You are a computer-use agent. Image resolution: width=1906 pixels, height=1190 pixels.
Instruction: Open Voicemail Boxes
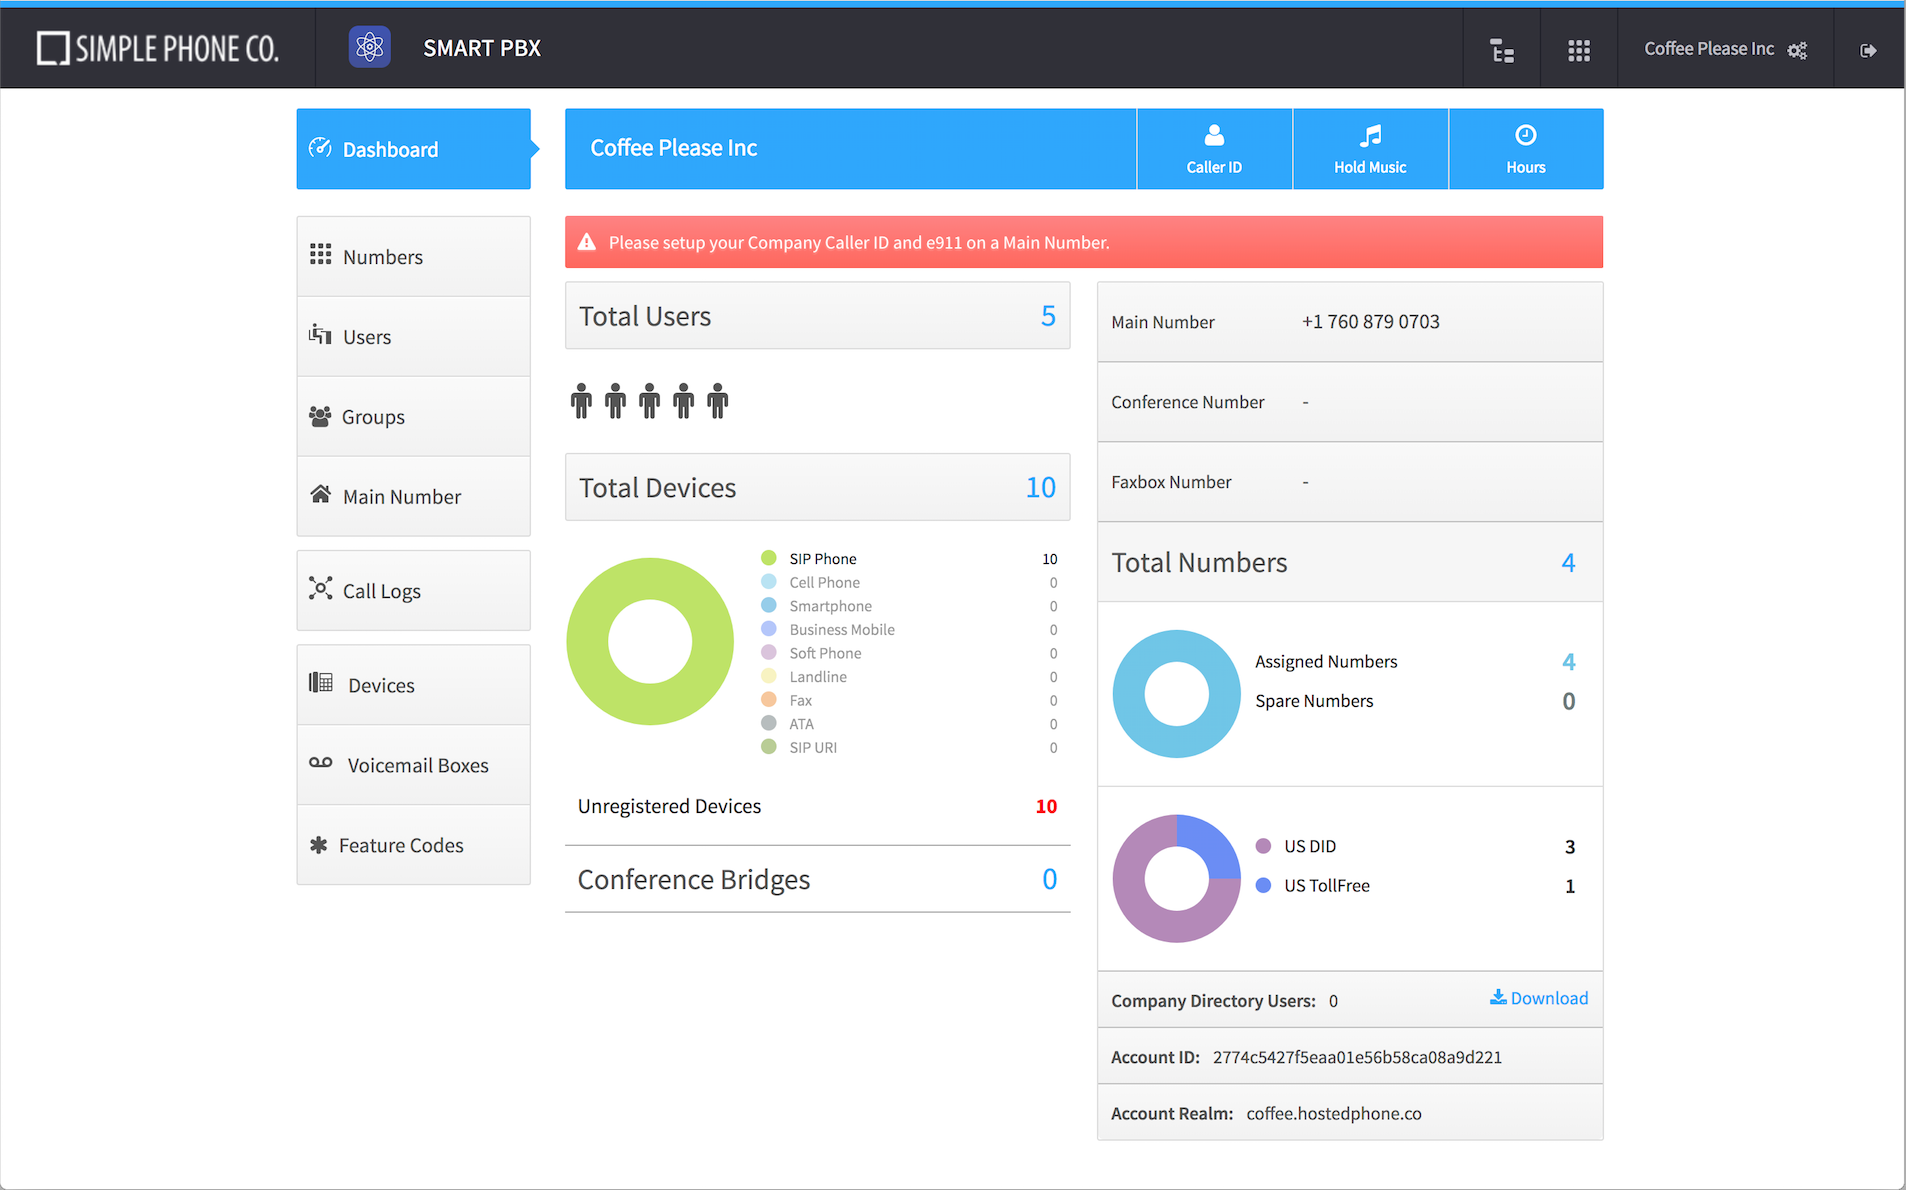413,765
